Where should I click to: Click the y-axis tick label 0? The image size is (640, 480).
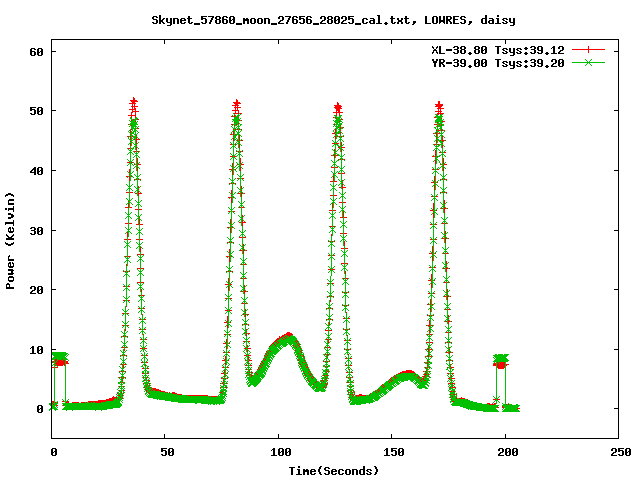40,409
